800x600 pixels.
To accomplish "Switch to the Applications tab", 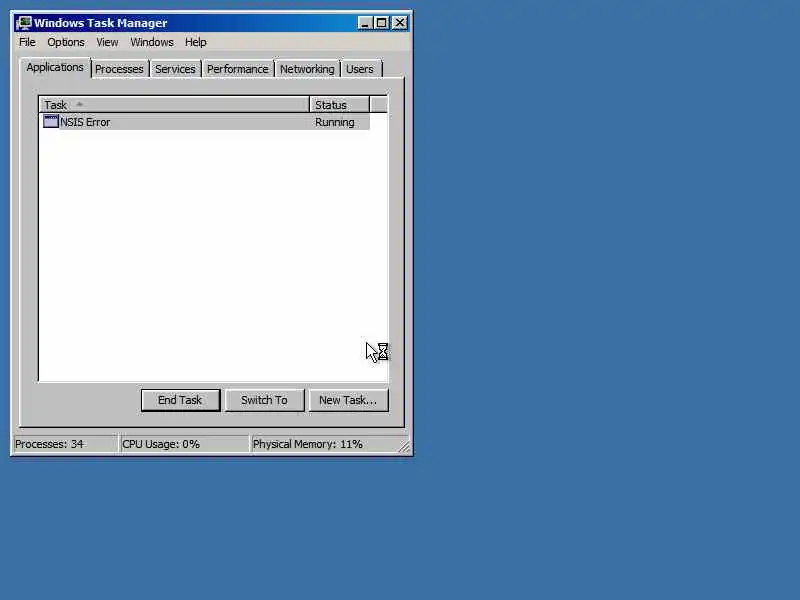I will (55, 67).
